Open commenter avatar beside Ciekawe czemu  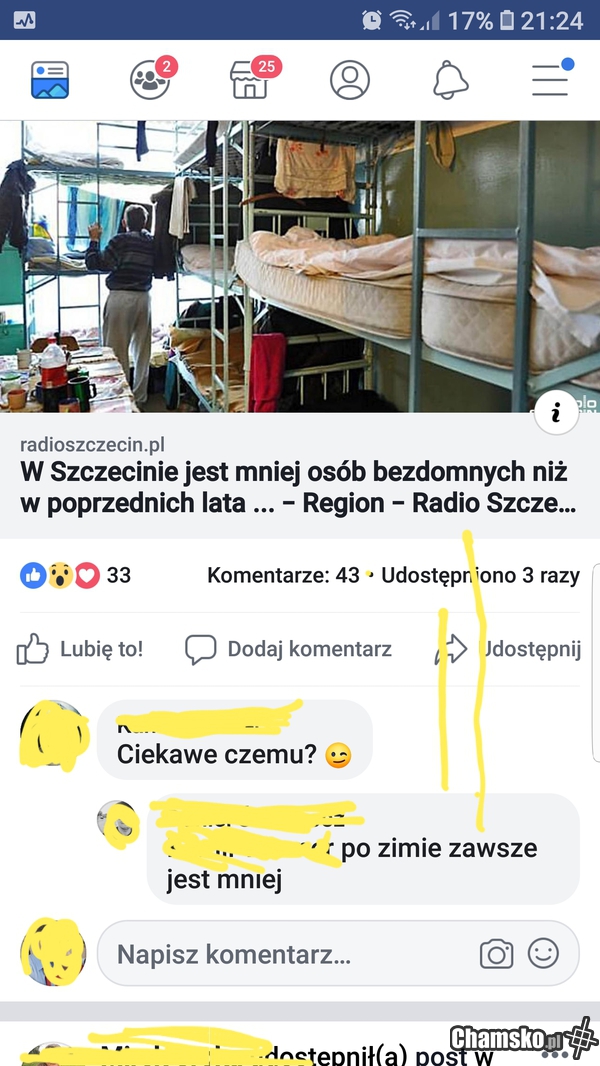(54, 734)
